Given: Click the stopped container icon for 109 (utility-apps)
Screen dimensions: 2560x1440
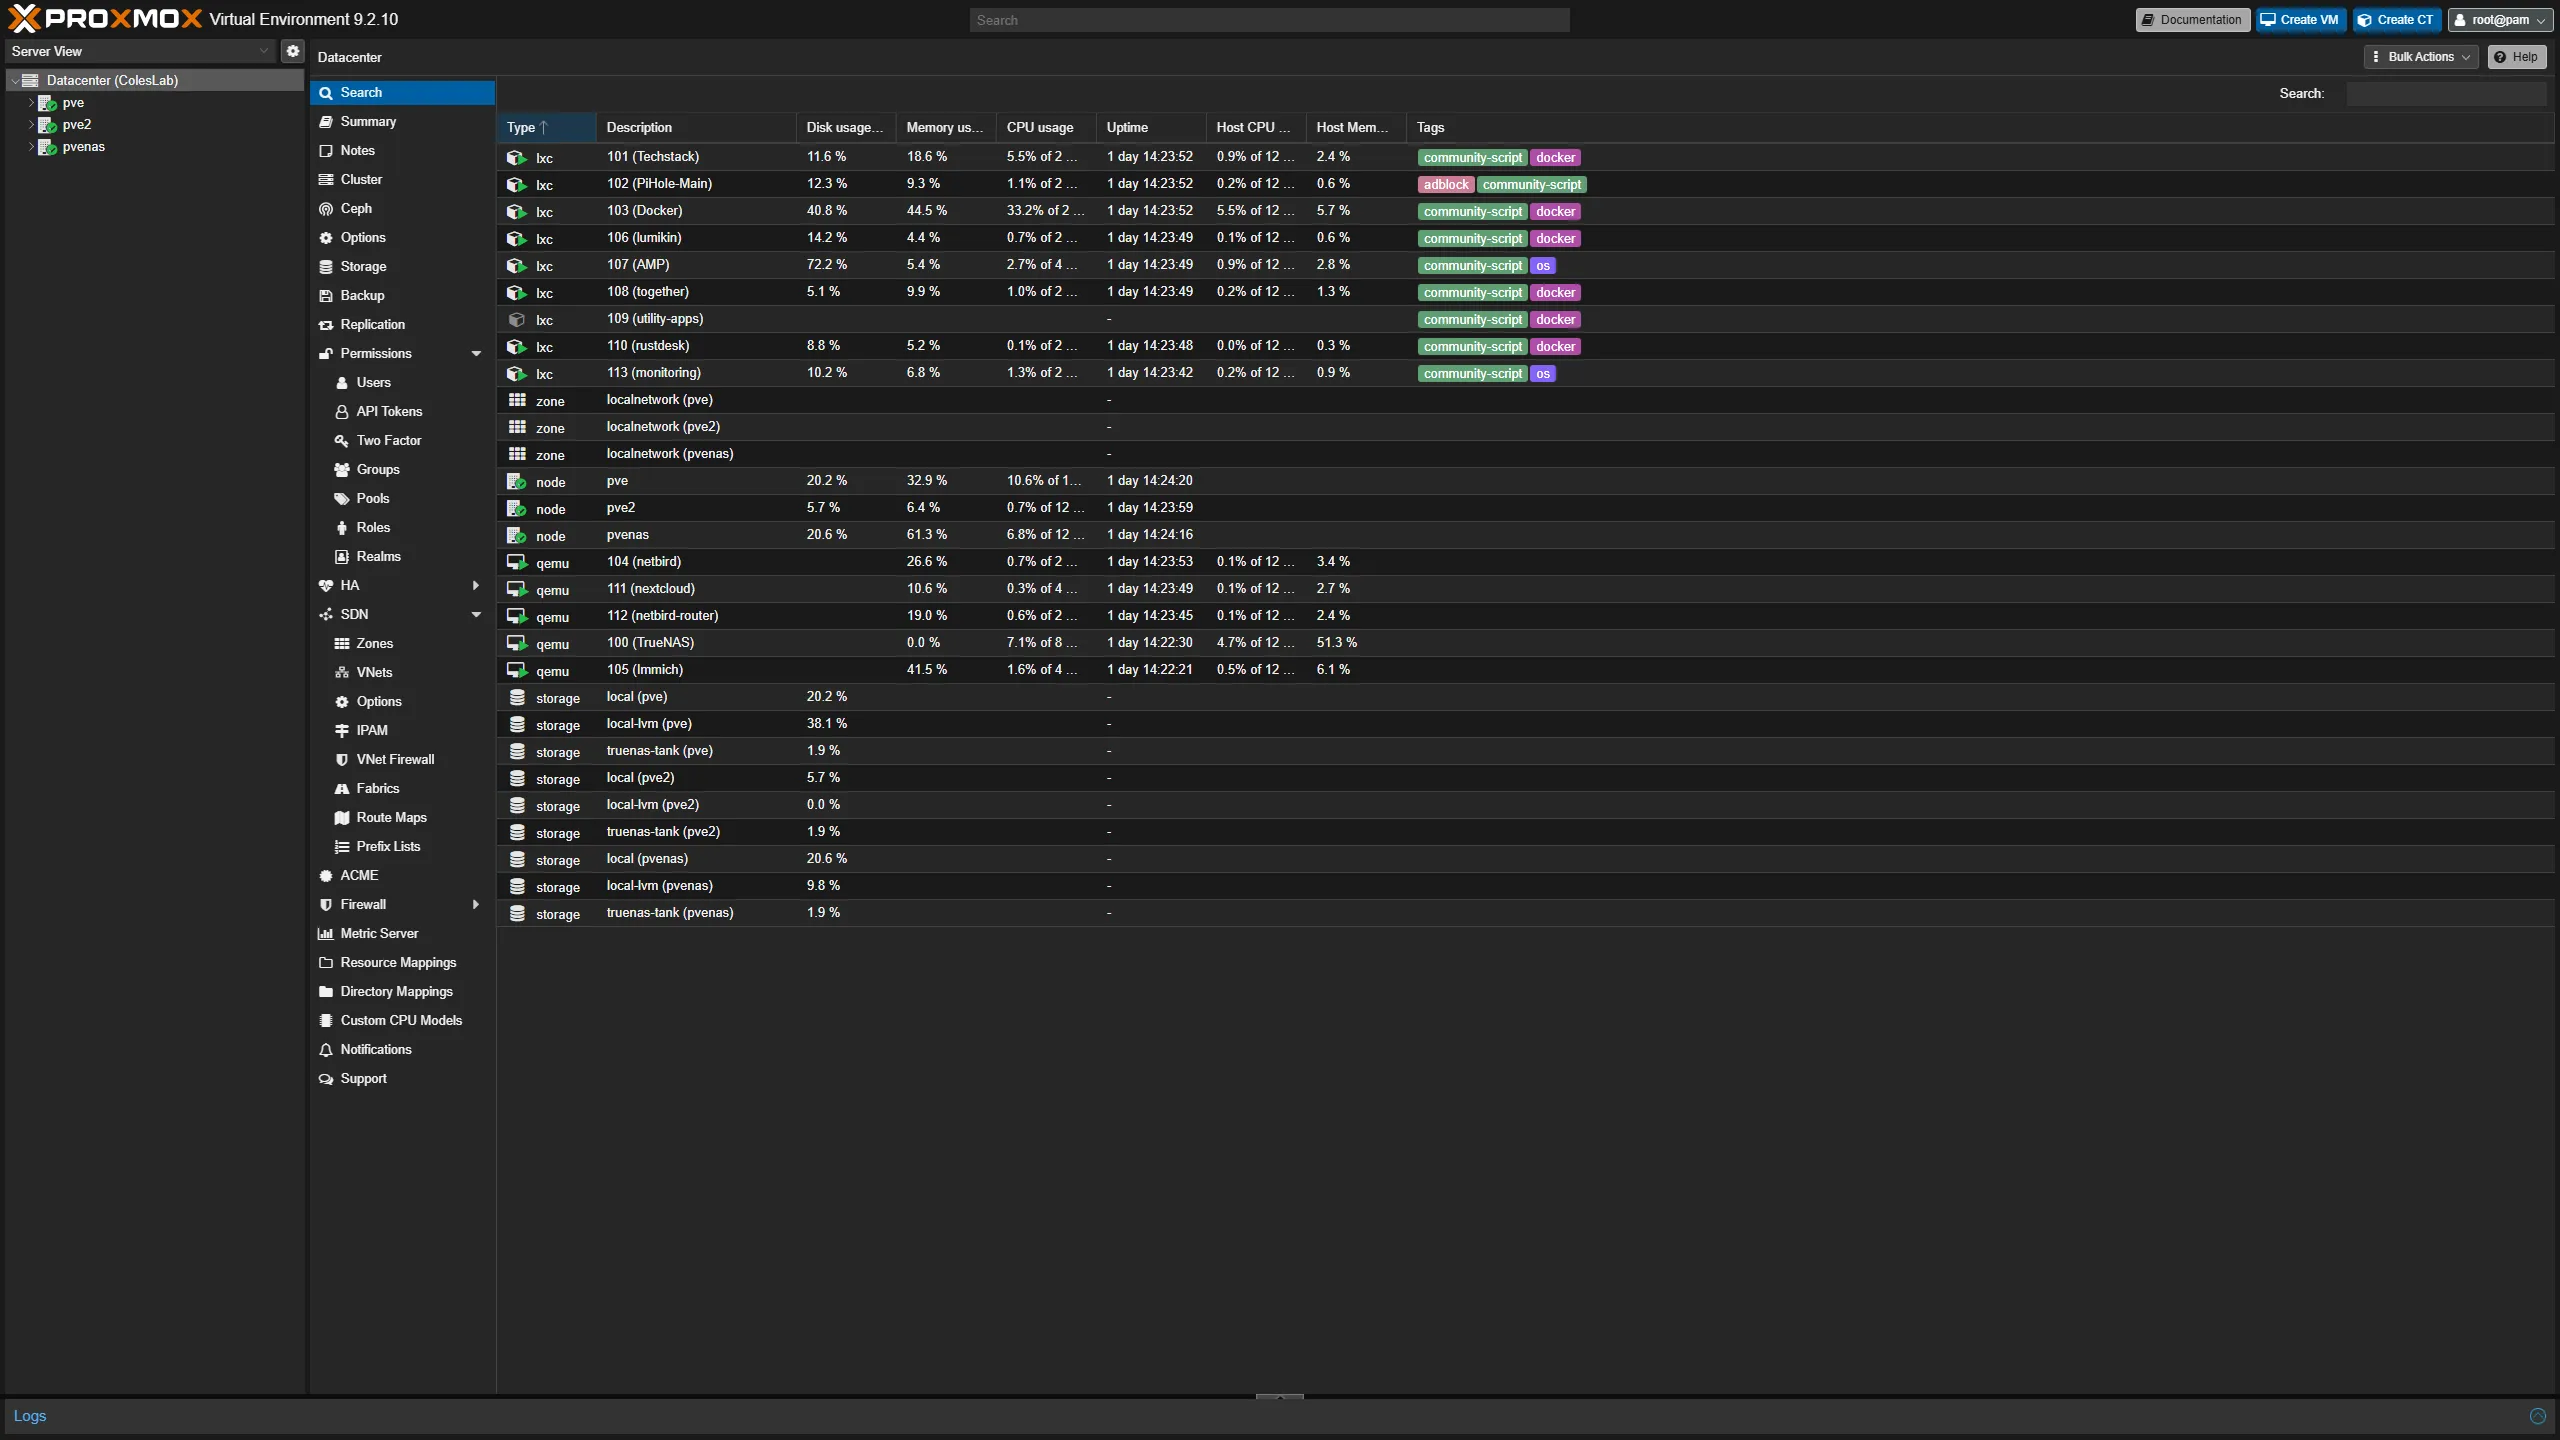Looking at the screenshot, I should 516,319.
